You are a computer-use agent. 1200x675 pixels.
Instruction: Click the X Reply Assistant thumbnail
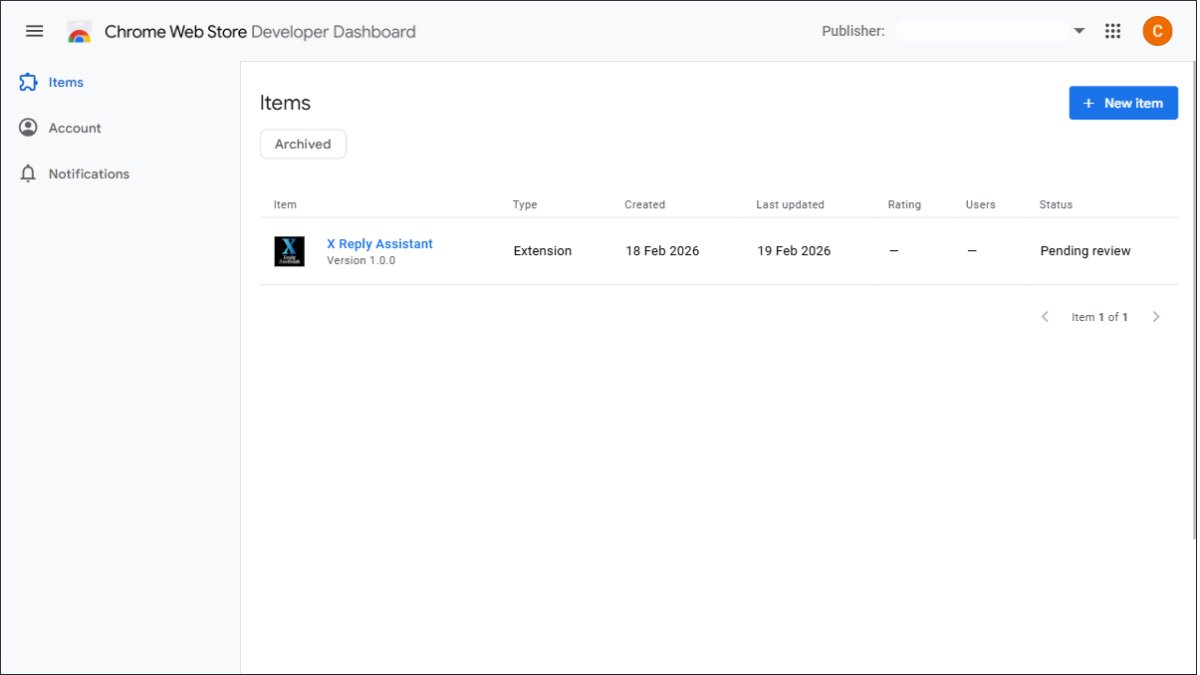[289, 251]
